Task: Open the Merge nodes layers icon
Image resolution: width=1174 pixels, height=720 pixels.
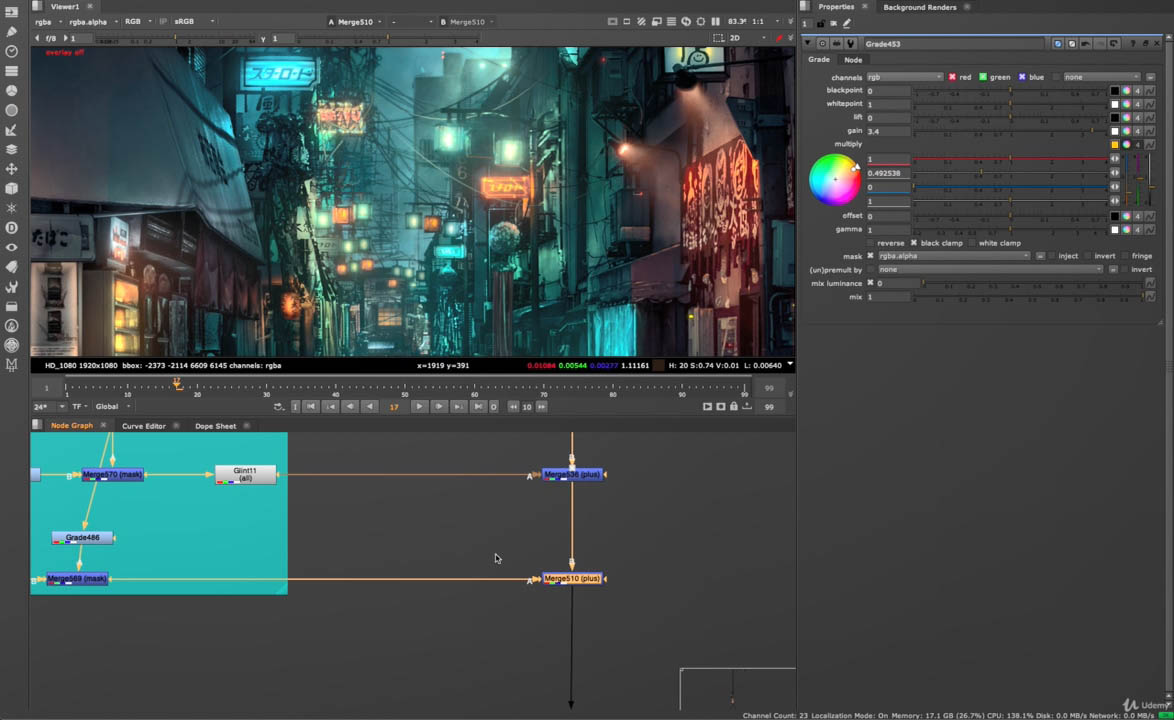Action: (x=11, y=150)
